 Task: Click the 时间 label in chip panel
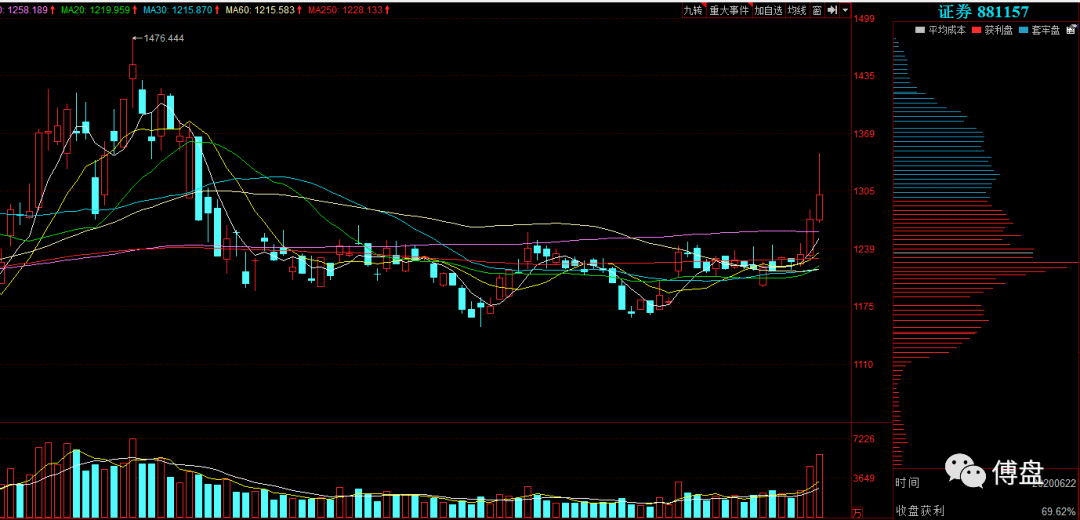906,483
